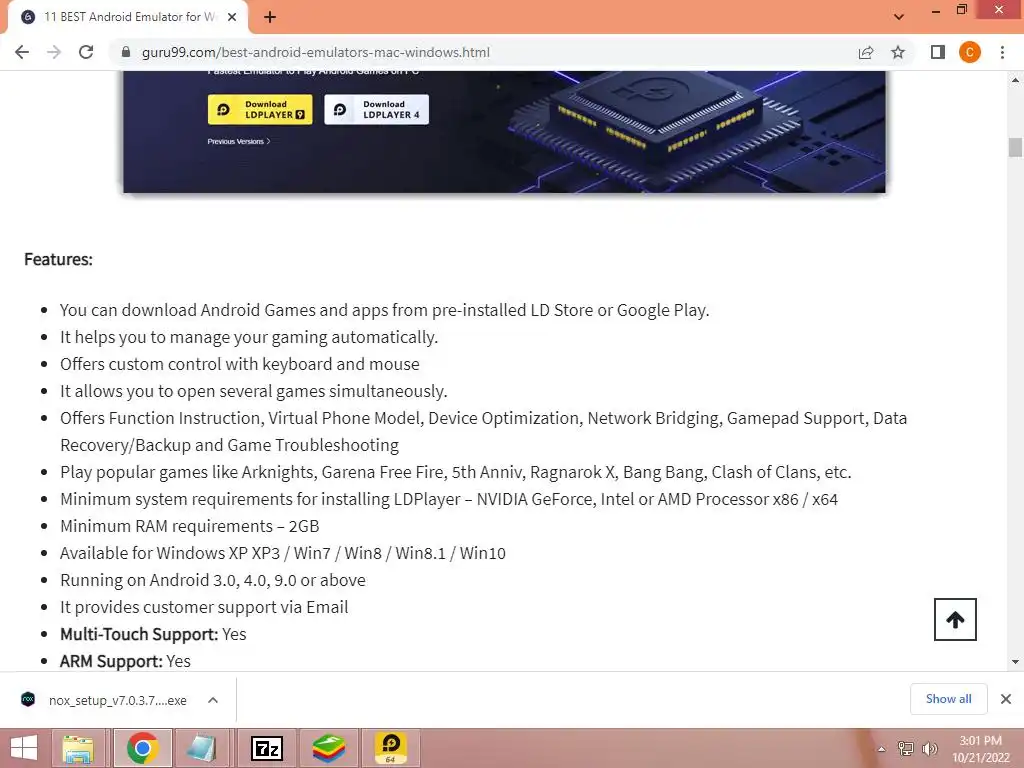
Task: Bookmark this page with the star icon
Action: click(898, 52)
